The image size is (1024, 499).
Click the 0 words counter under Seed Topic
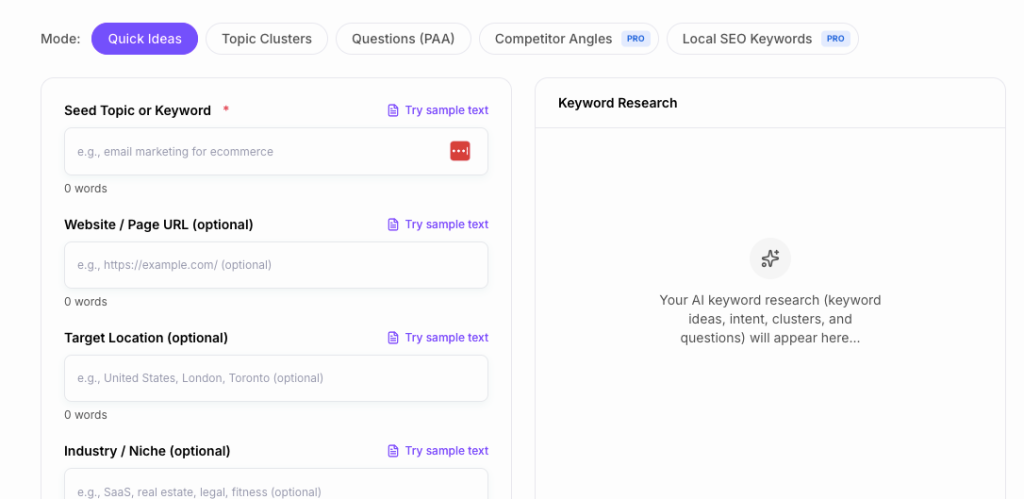click(x=86, y=189)
